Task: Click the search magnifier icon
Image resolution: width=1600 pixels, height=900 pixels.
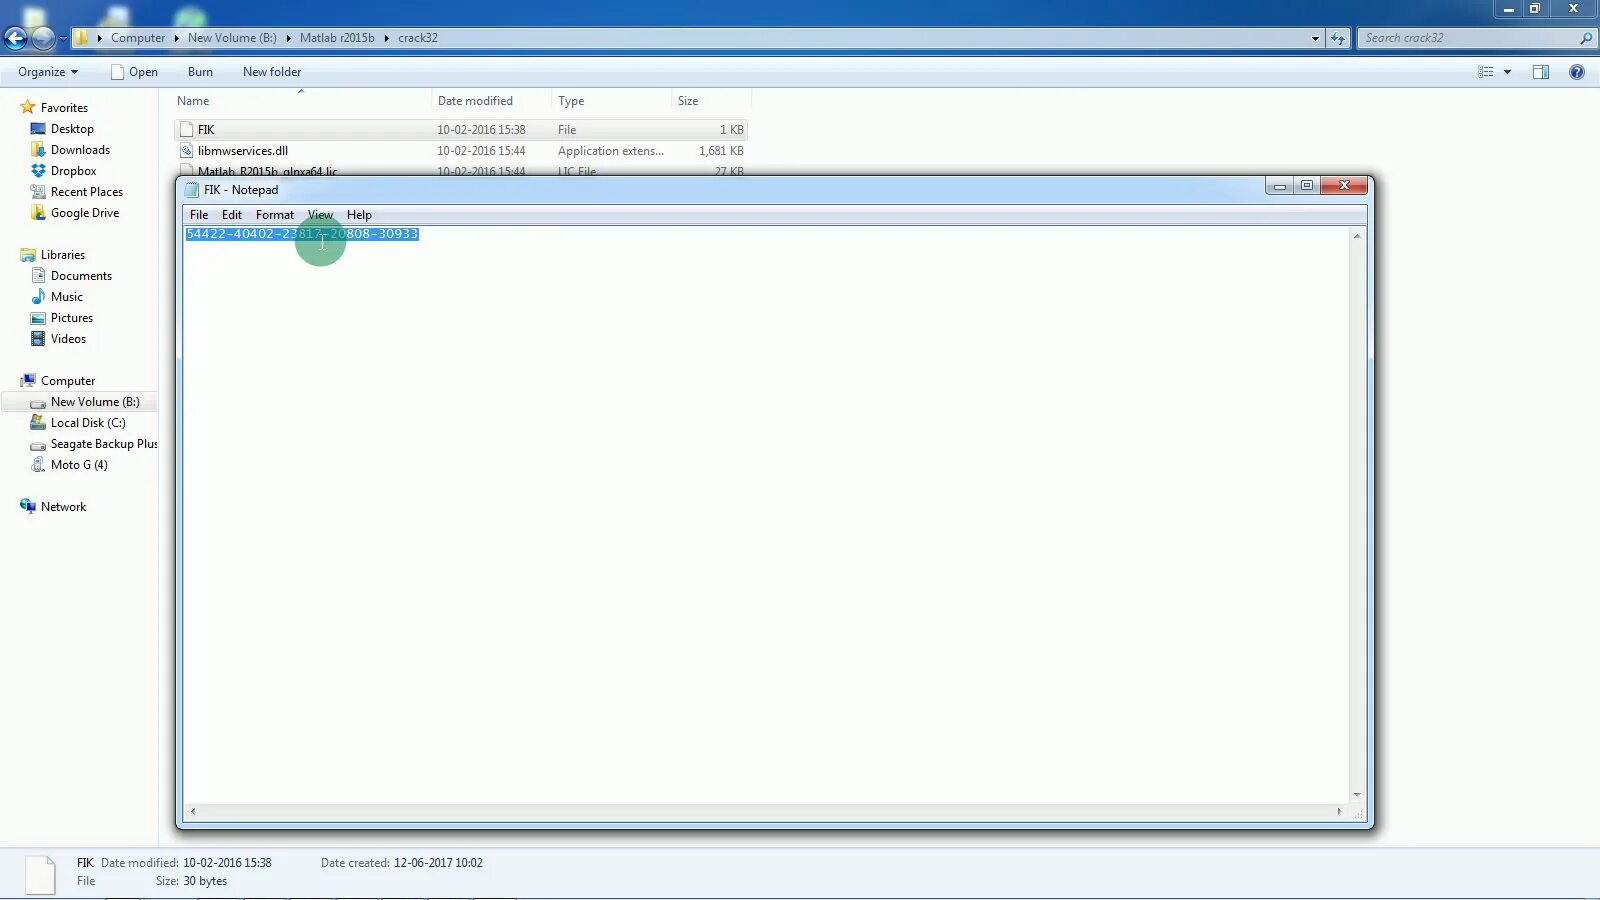Action: tap(1586, 38)
